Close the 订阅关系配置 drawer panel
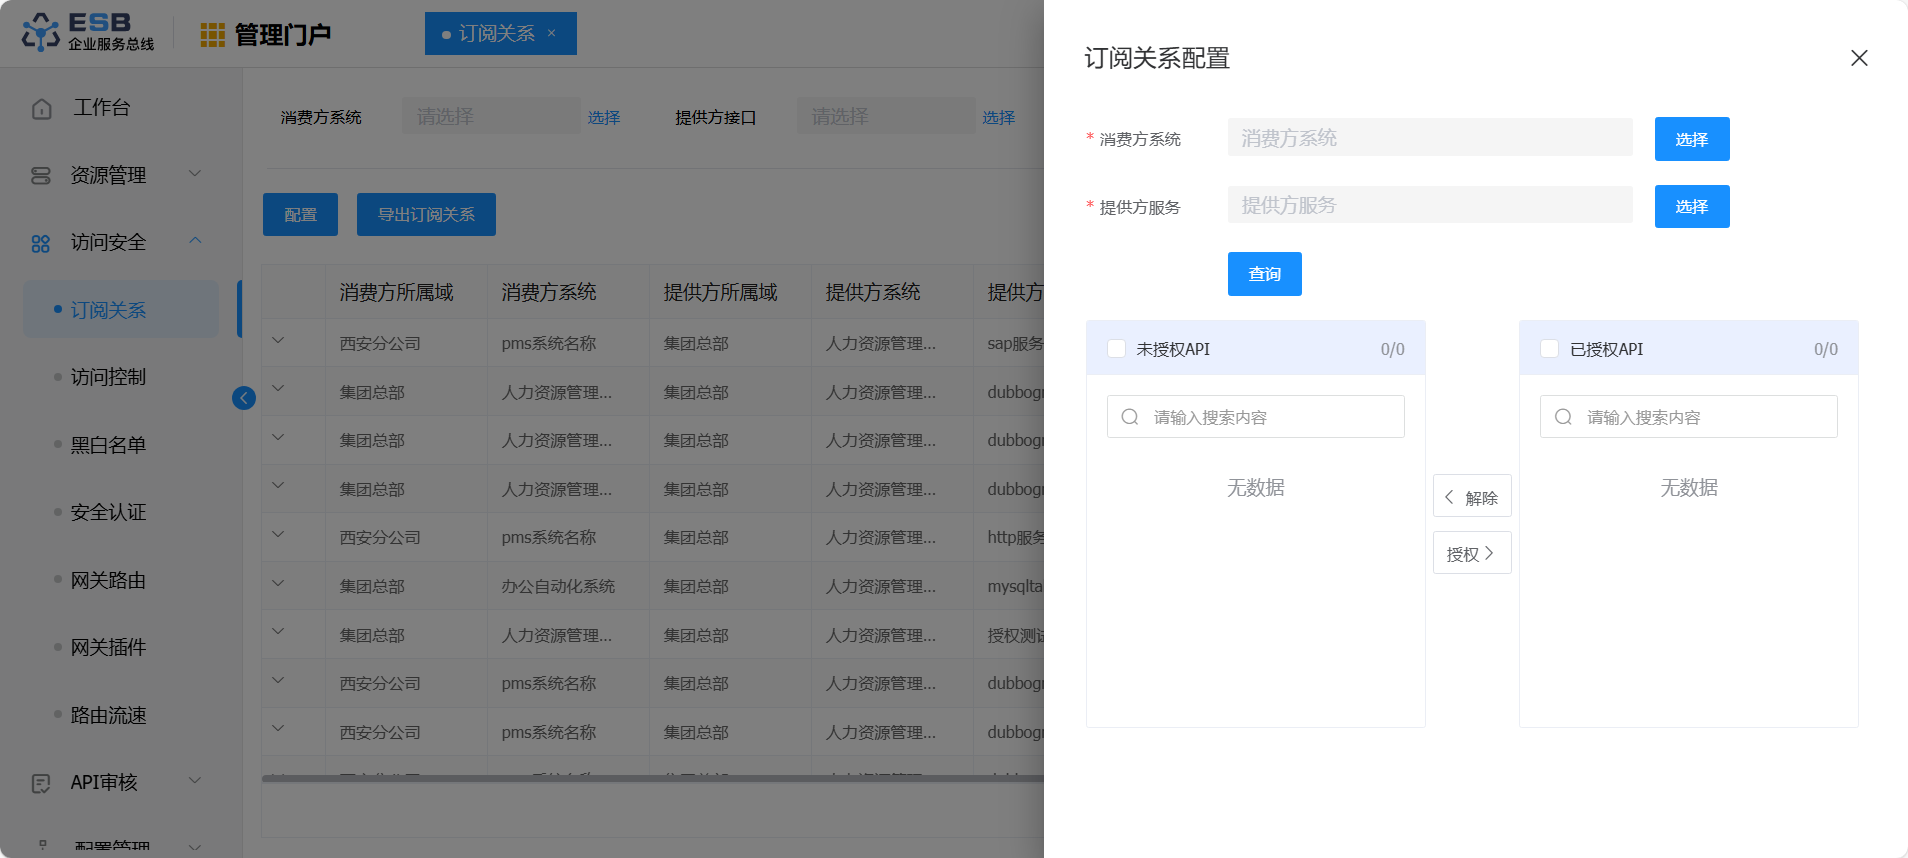Image resolution: width=1908 pixels, height=858 pixels. pos(1859,58)
